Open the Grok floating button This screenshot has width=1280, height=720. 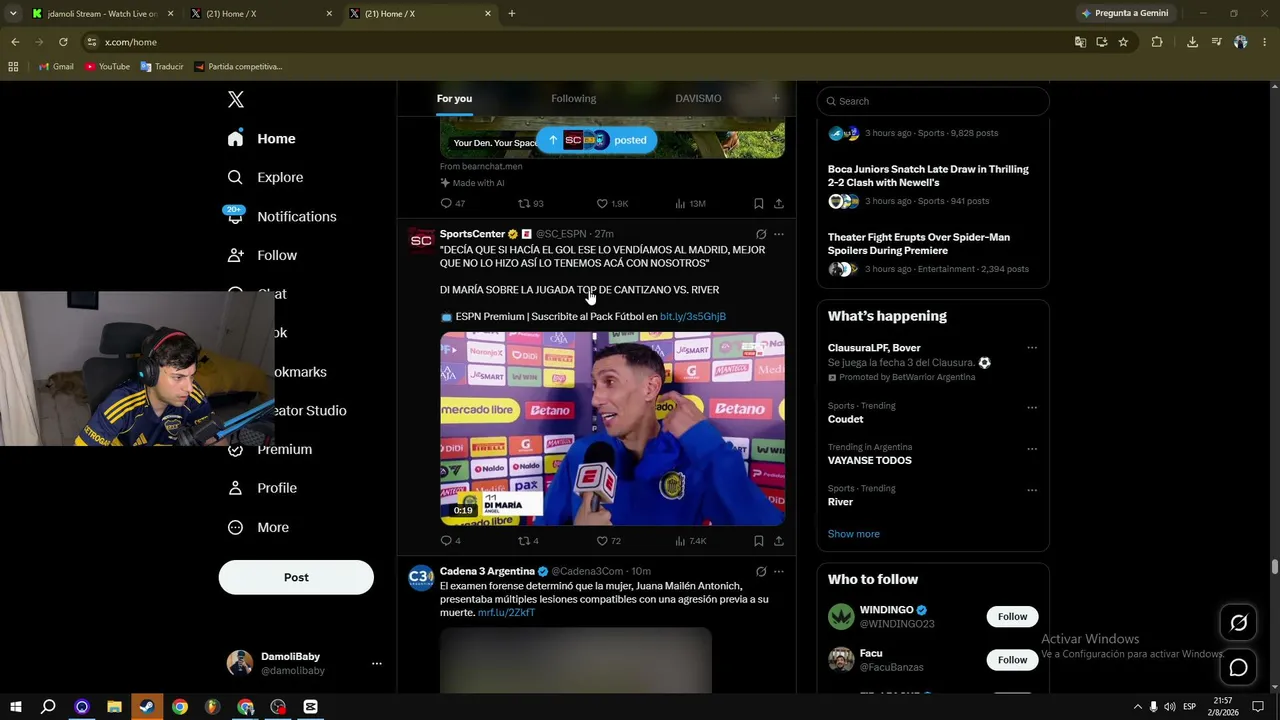pyautogui.click(x=1238, y=623)
